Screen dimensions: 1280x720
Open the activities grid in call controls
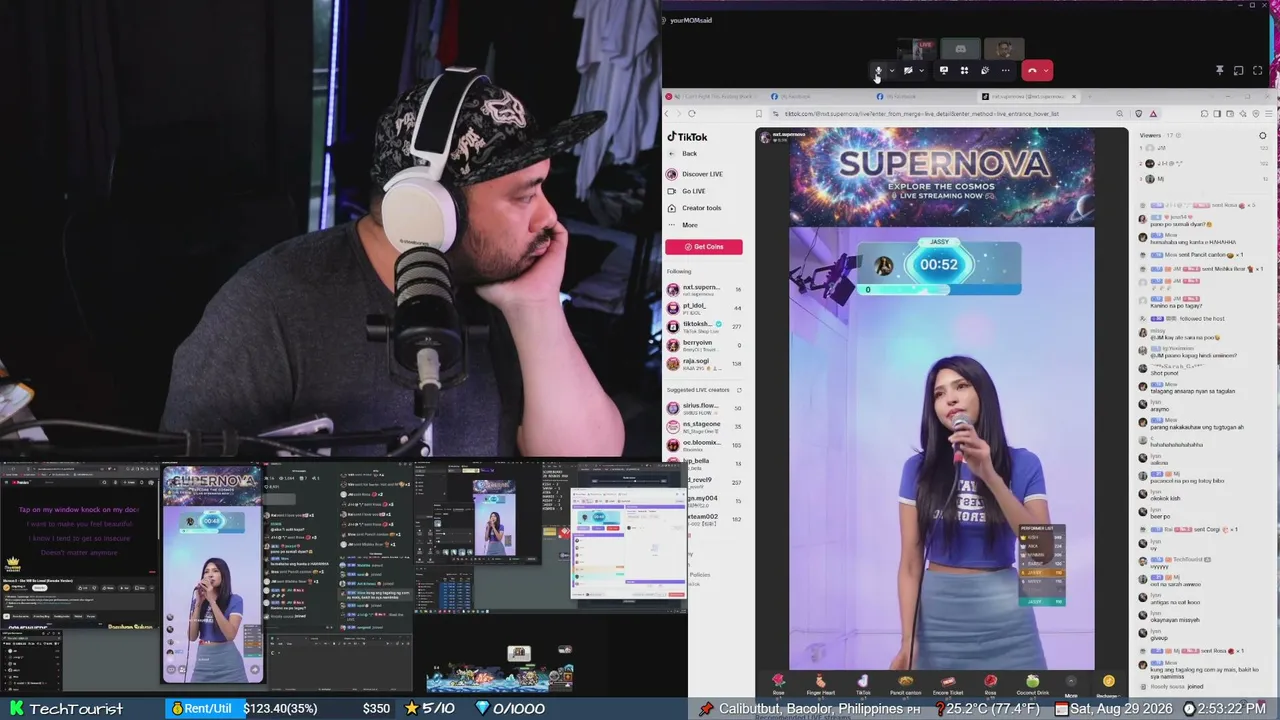pos(964,71)
